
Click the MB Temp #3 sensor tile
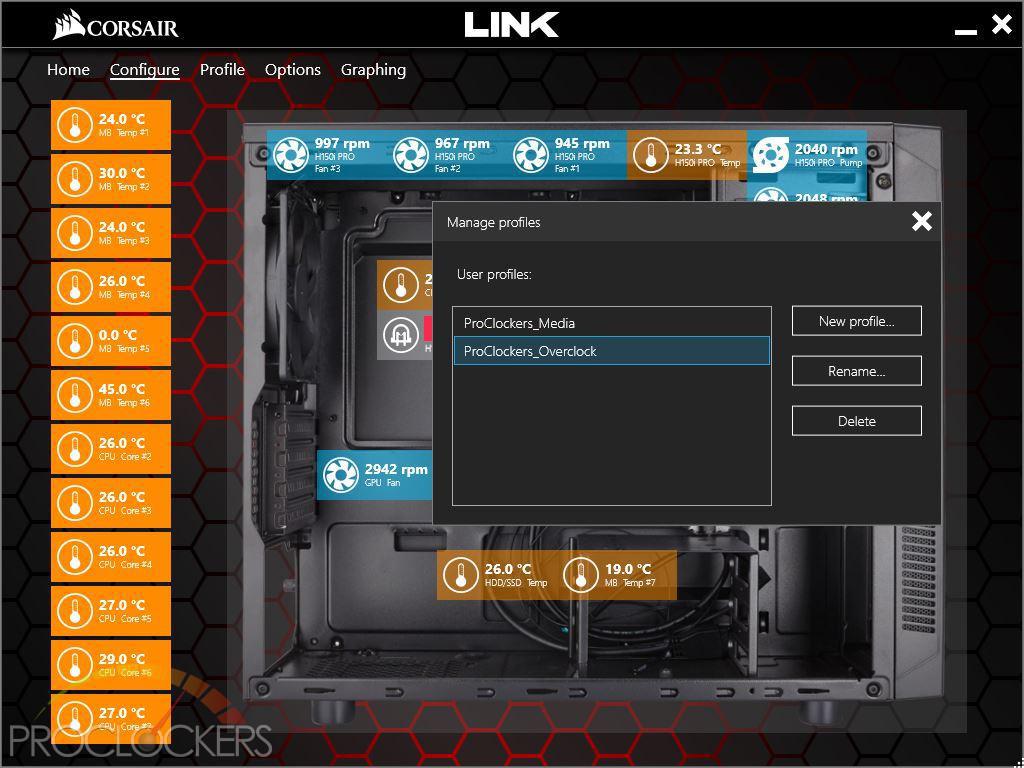tap(111, 233)
